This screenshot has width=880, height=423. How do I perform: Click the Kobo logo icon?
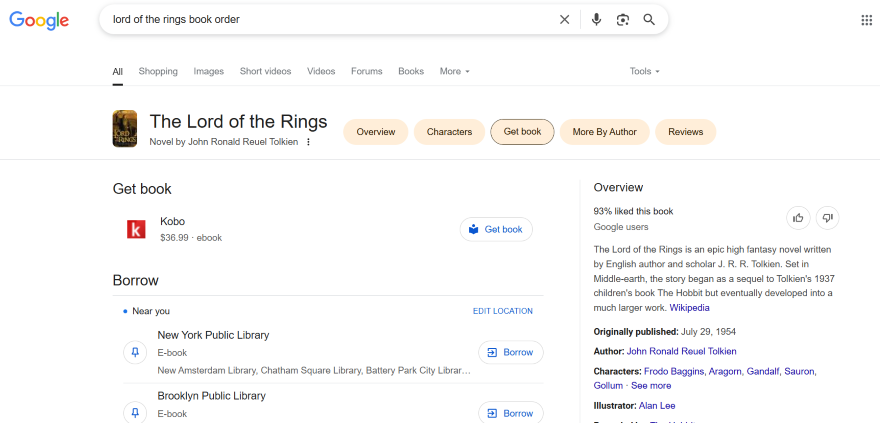136,229
